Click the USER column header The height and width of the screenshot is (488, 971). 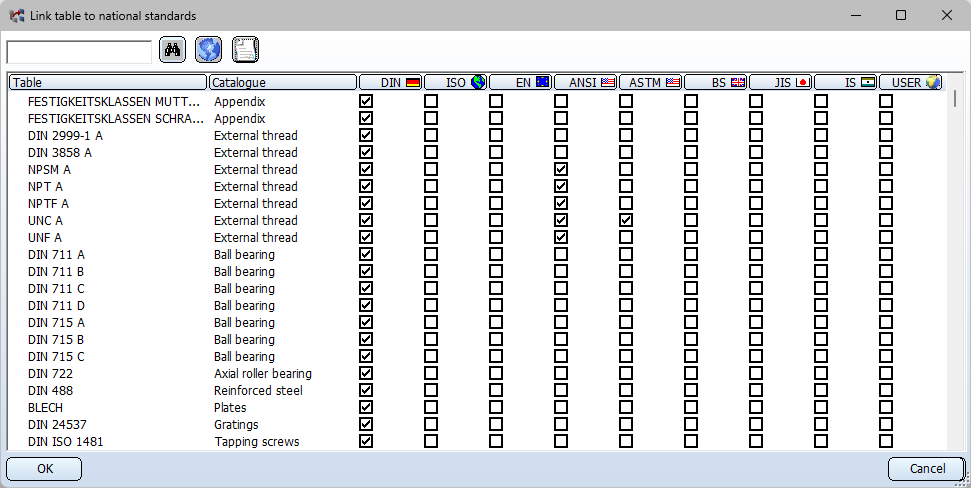click(911, 82)
